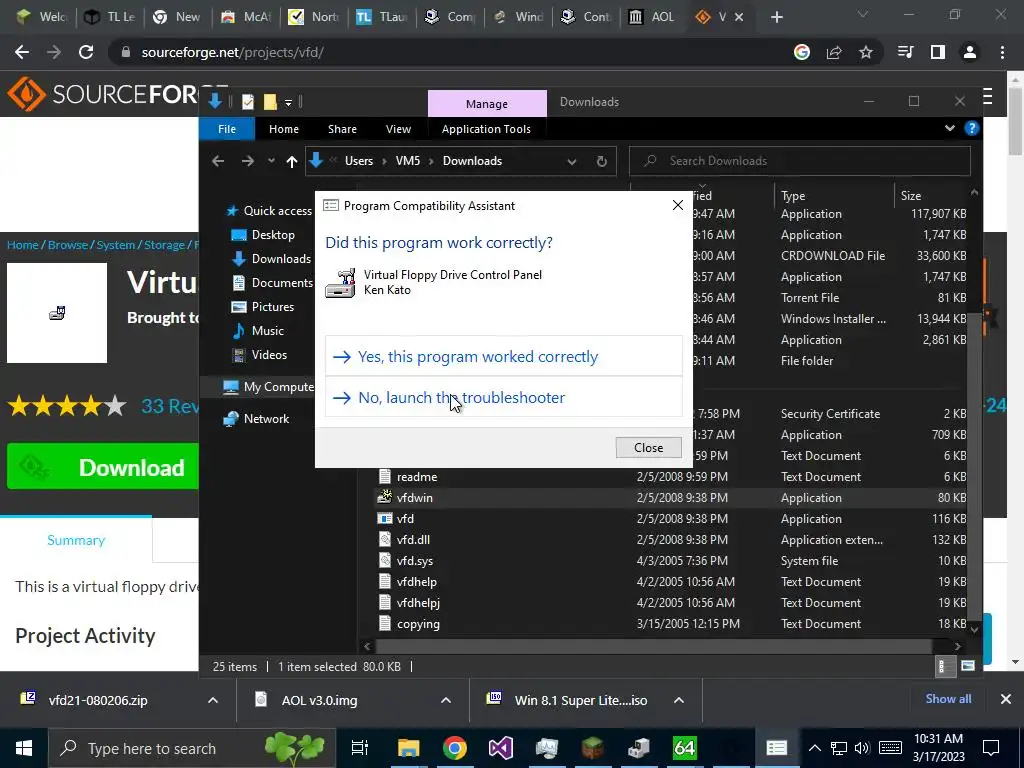Click Chrome browser back arrow

click(x=22, y=52)
